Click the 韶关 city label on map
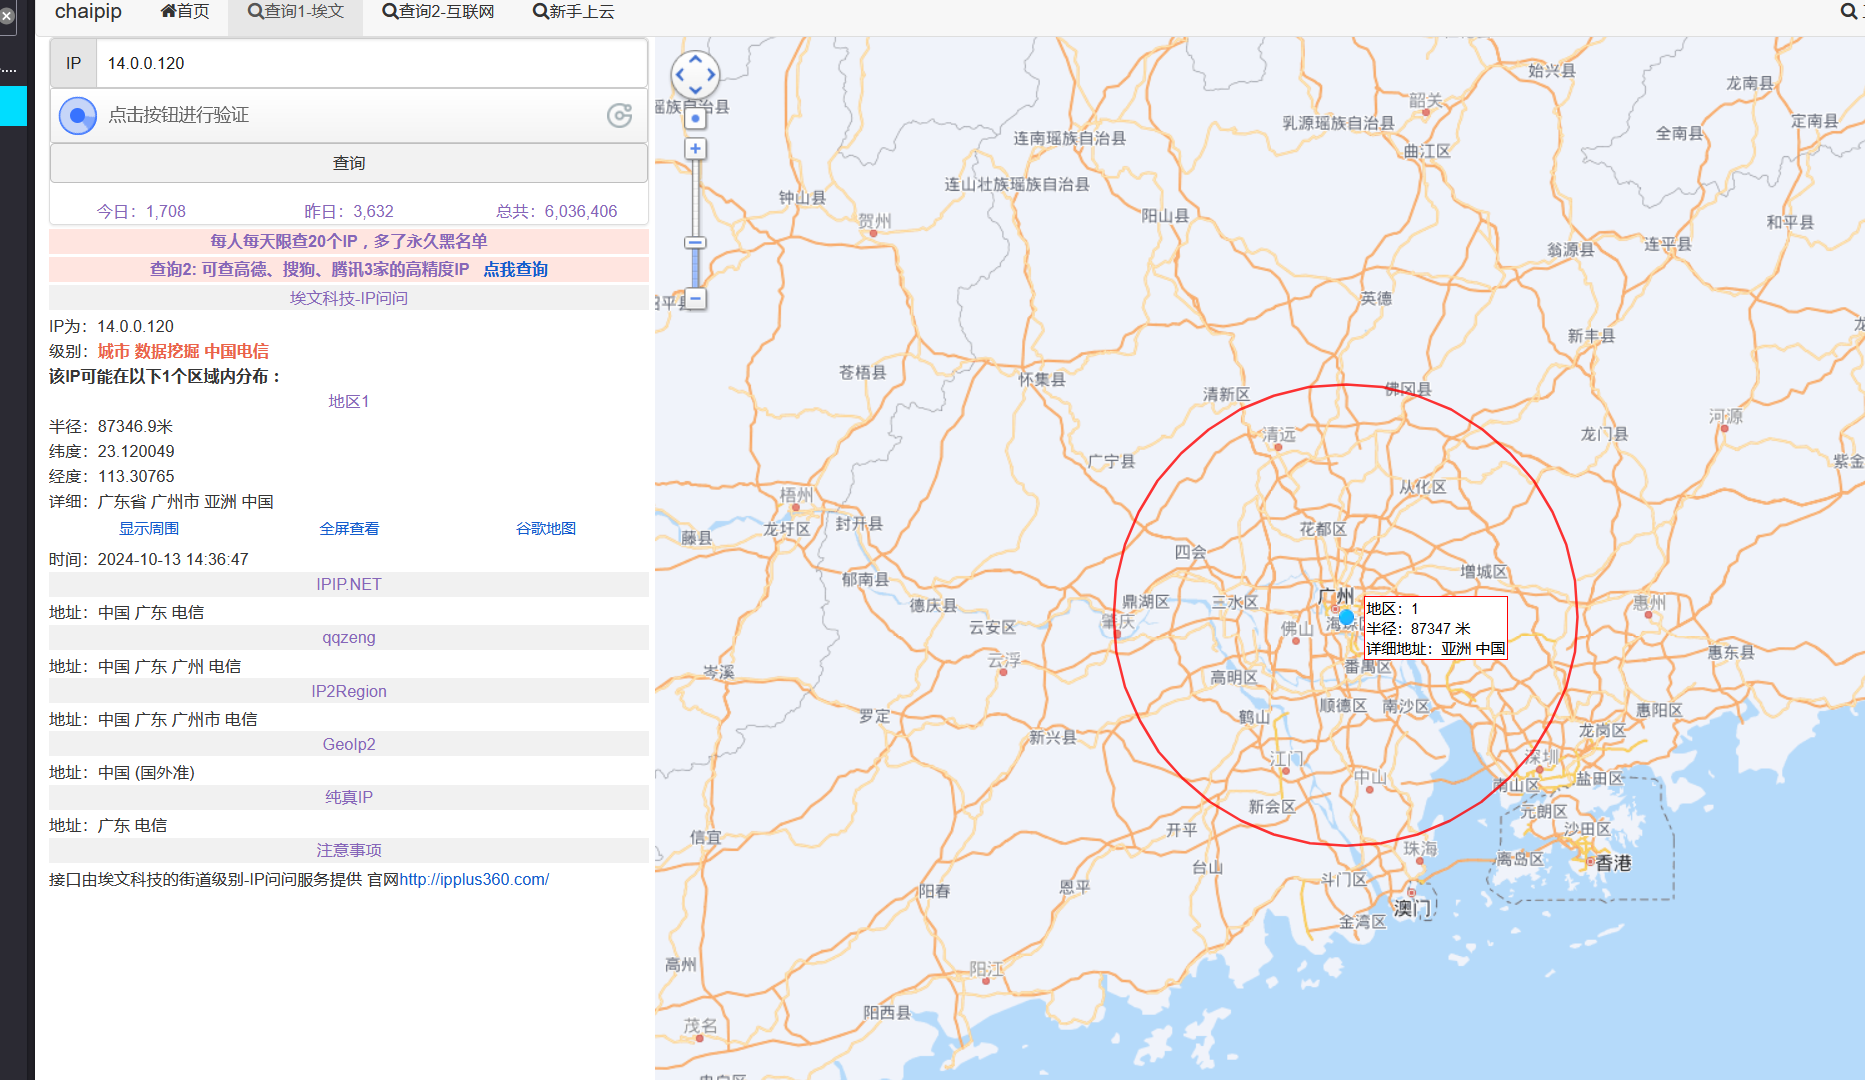This screenshot has height=1080, width=1865. click(1426, 100)
